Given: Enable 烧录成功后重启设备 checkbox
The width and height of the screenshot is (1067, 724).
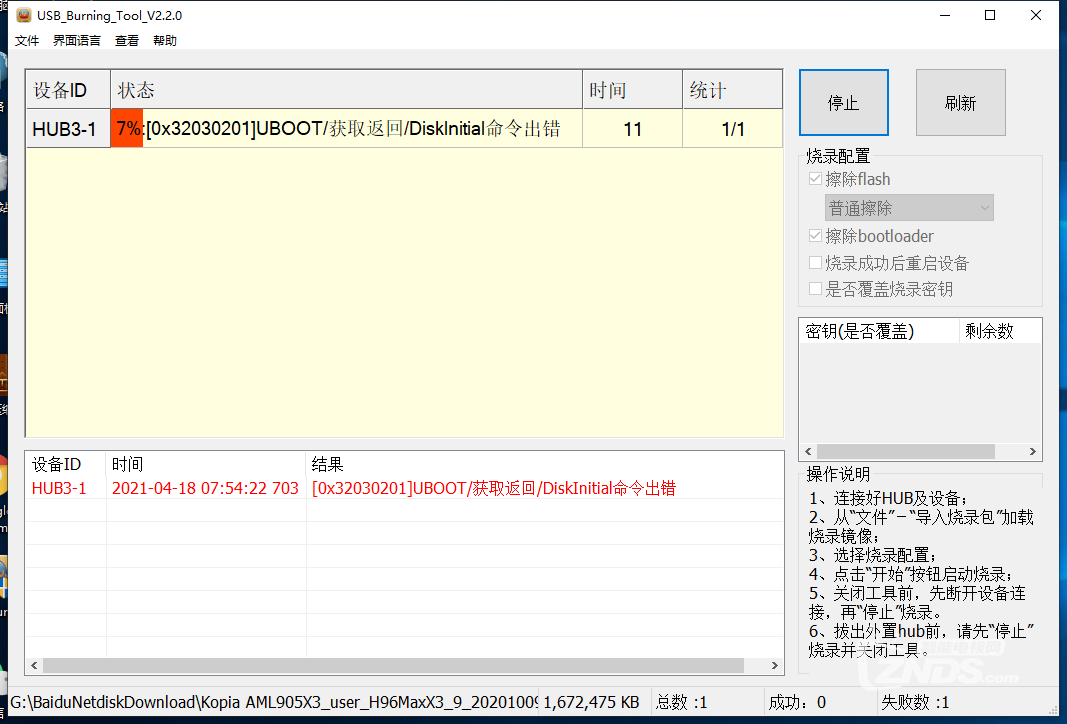Looking at the screenshot, I should [x=816, y=263].
